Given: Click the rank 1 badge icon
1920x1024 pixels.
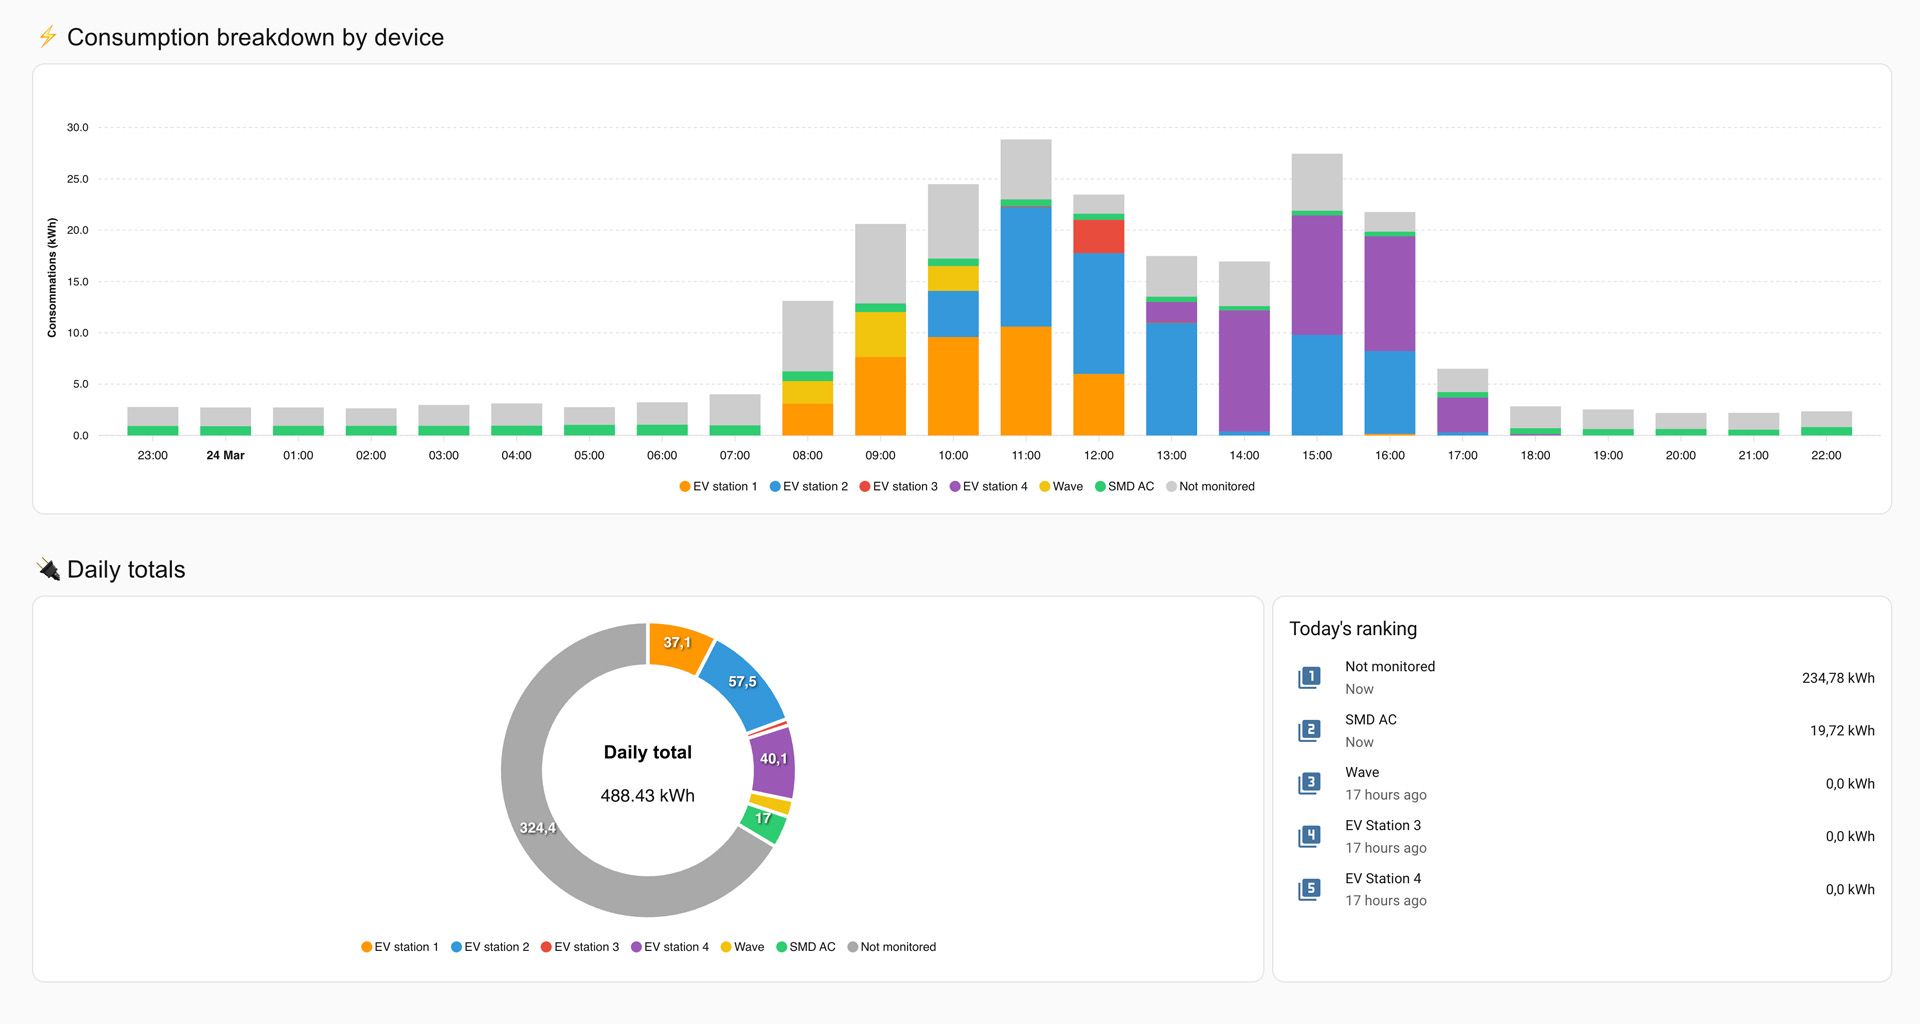Looking at the screenshot, I should coord(1309,678).
